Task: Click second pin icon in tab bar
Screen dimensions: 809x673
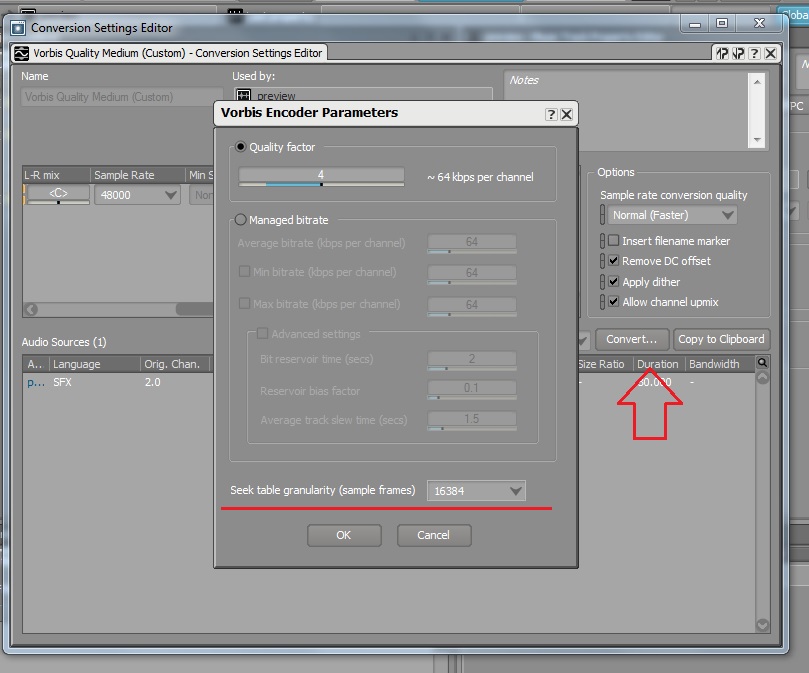Action: (738, 53)
